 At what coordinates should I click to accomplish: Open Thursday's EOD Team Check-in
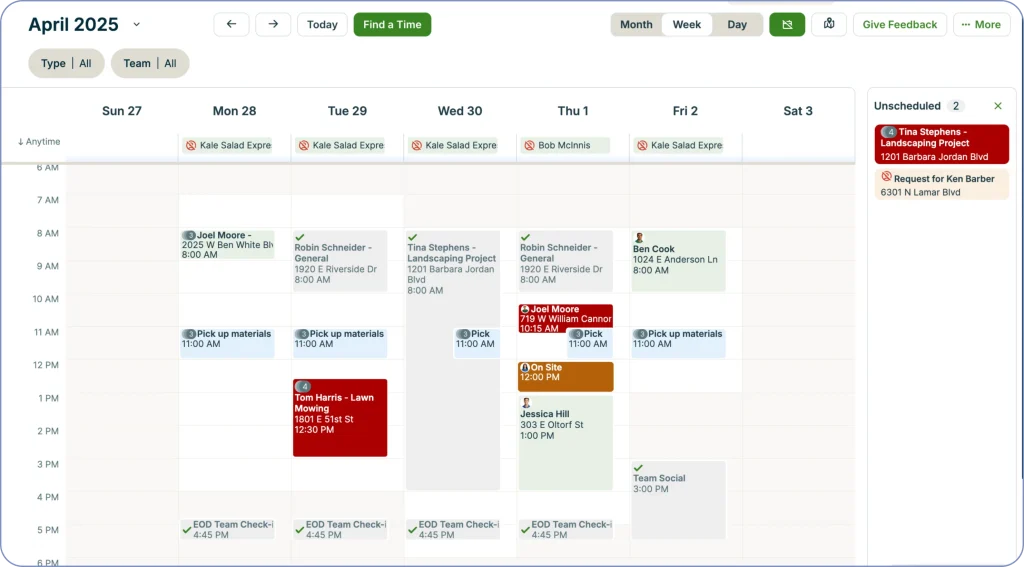[566, 529]
